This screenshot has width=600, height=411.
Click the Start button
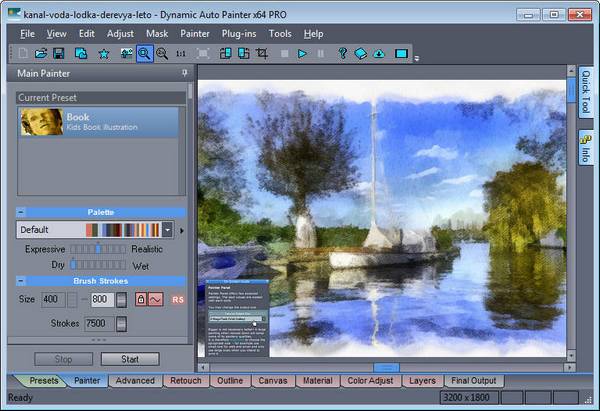pyautogui.click(x=129, y=359)
